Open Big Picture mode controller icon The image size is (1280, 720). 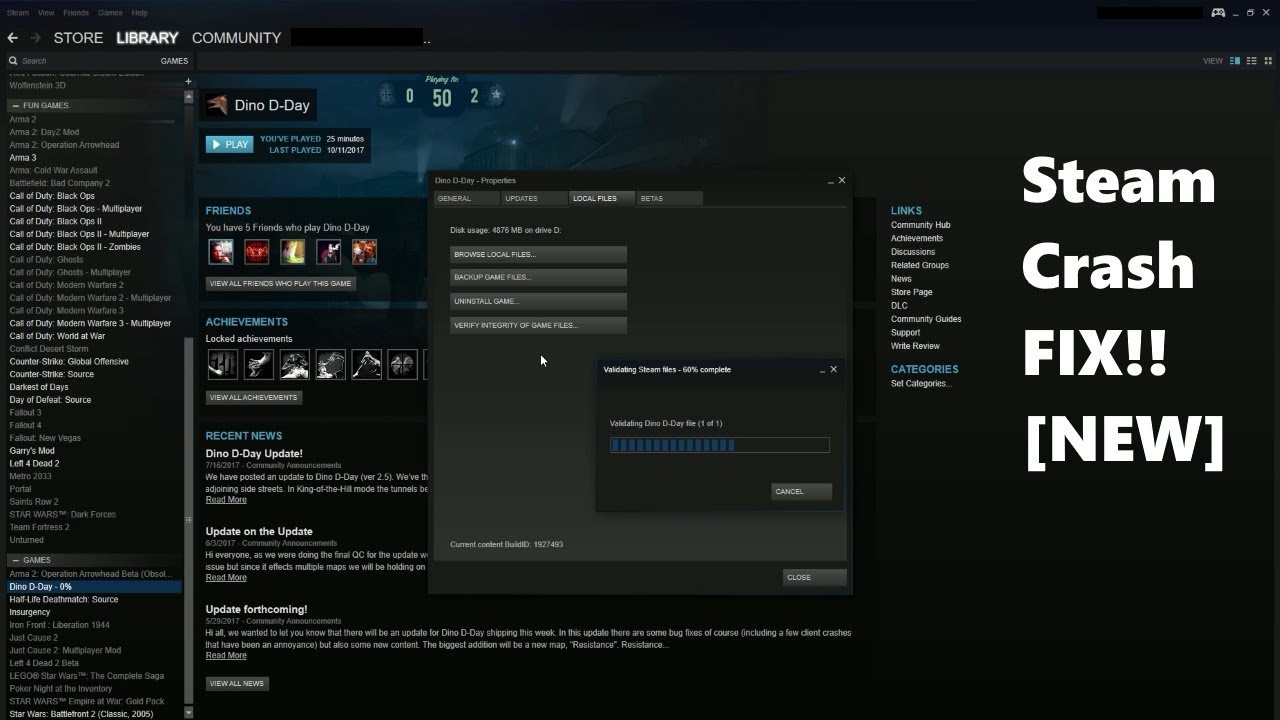tap(1218, 13)
